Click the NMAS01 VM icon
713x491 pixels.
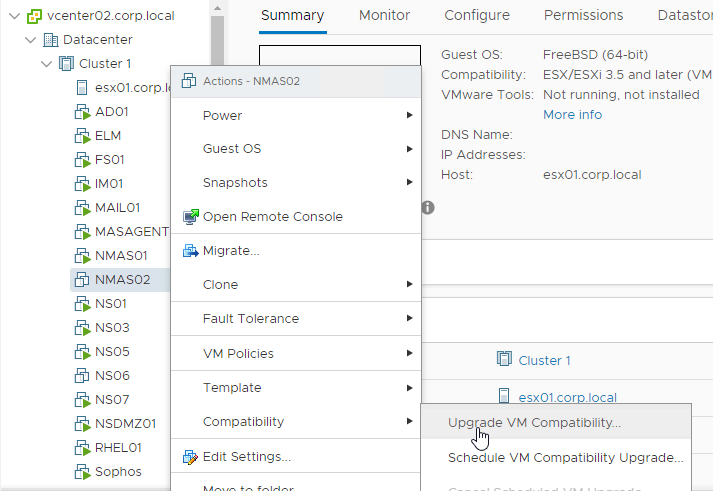click(82, 256)
